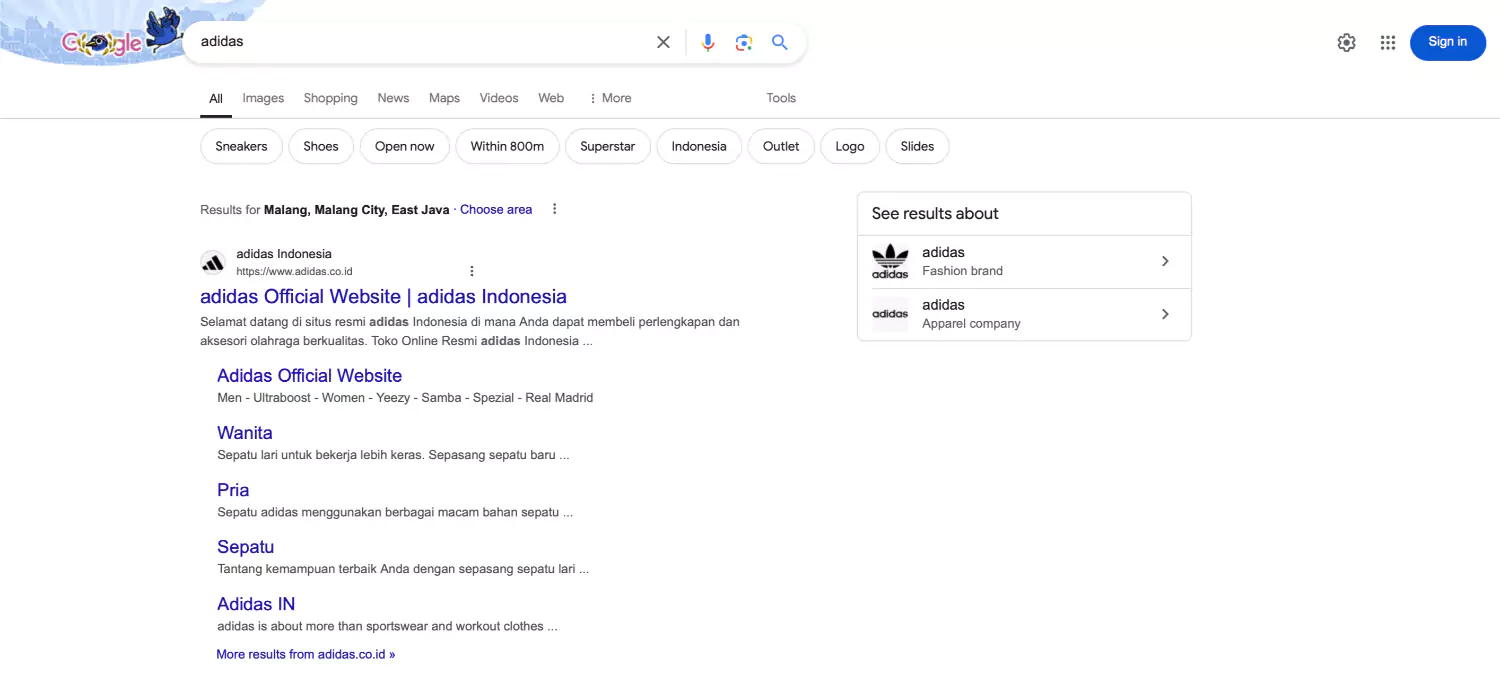The width and height of the screenshot is (1500, 684).
Task: Start voice search with microphone icon
Action: (708, 42)
